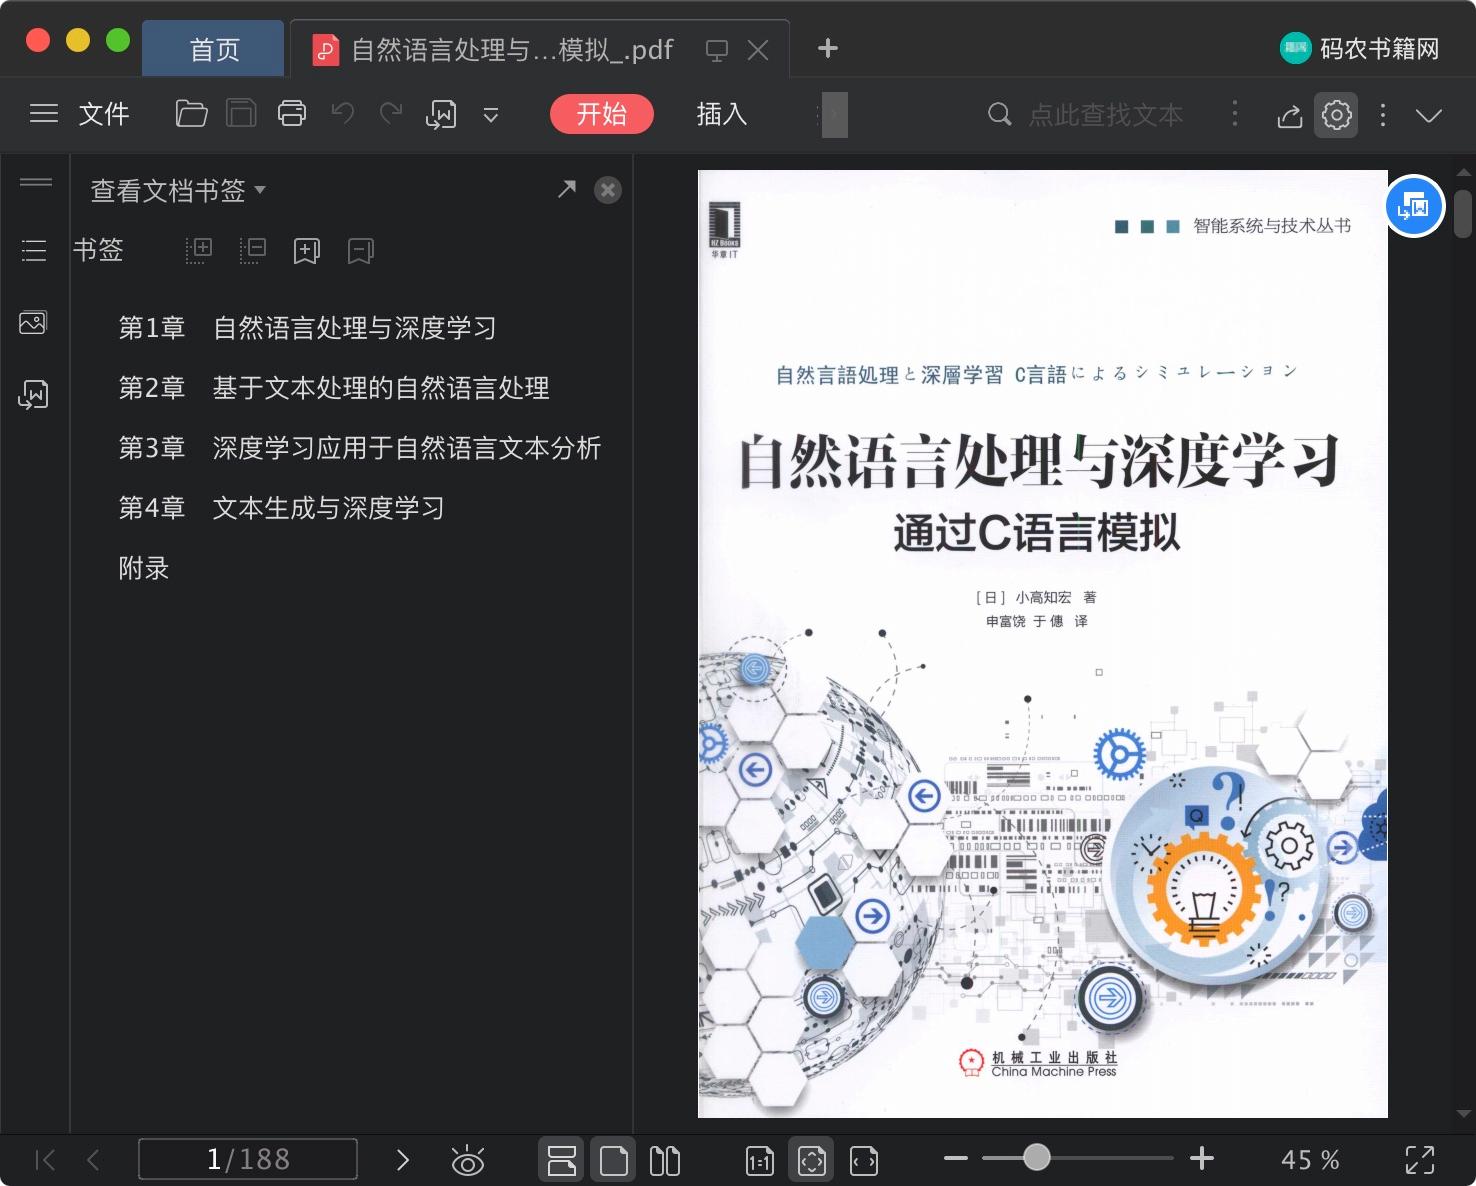Toggle eye protection mode icon
This screenshot has width=1476, height=1186.
(467, 1160)
